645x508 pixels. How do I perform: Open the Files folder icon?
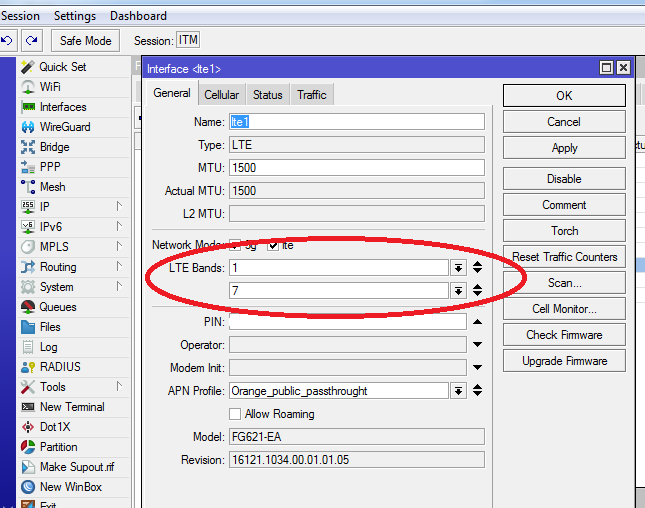click(28, 327)
